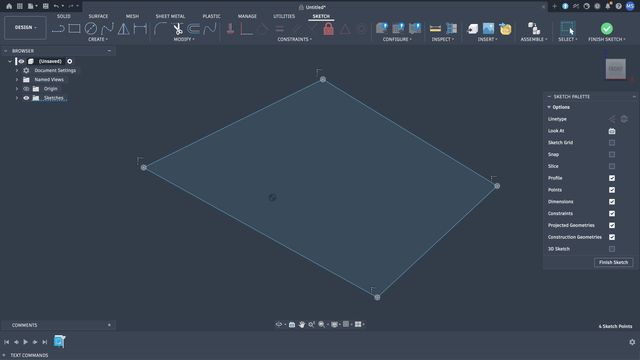The height and width of the screenshot is (360, 640).
Task: Select the Fillet tool
Action: coord(160,29)
